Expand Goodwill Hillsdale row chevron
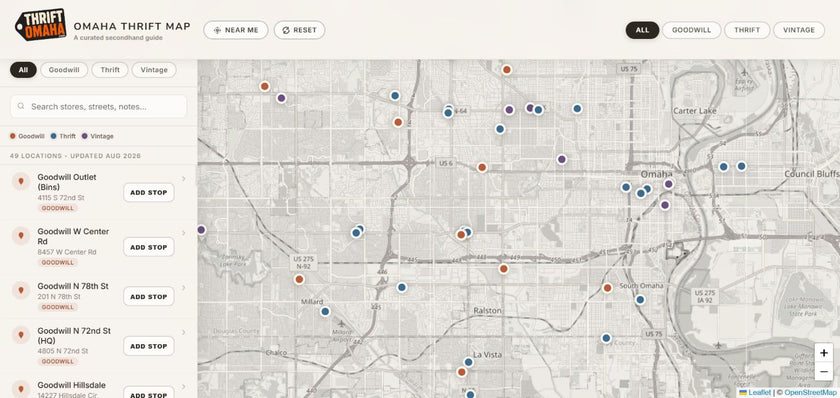The image size is (840, 398). pos(184,387)
